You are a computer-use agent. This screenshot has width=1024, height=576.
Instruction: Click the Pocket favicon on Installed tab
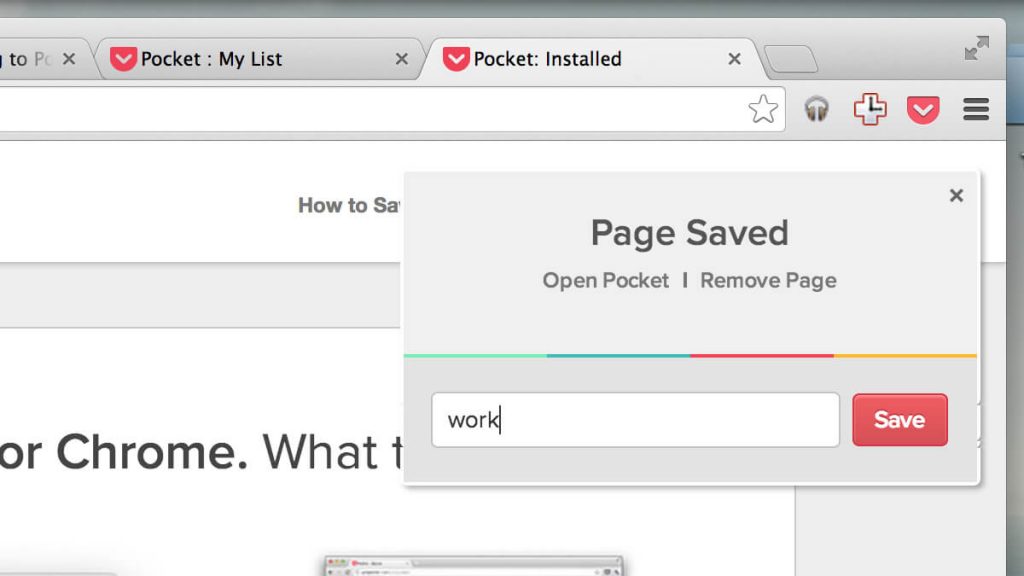456,59
